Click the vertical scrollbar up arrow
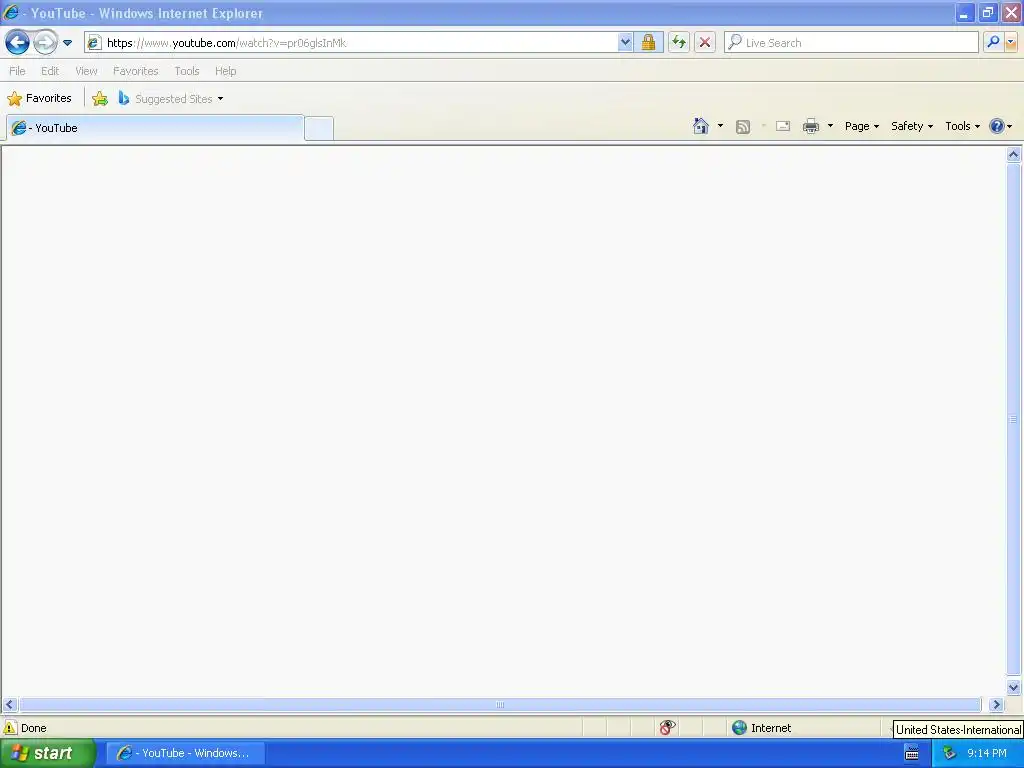 (x=1014, y=155)
